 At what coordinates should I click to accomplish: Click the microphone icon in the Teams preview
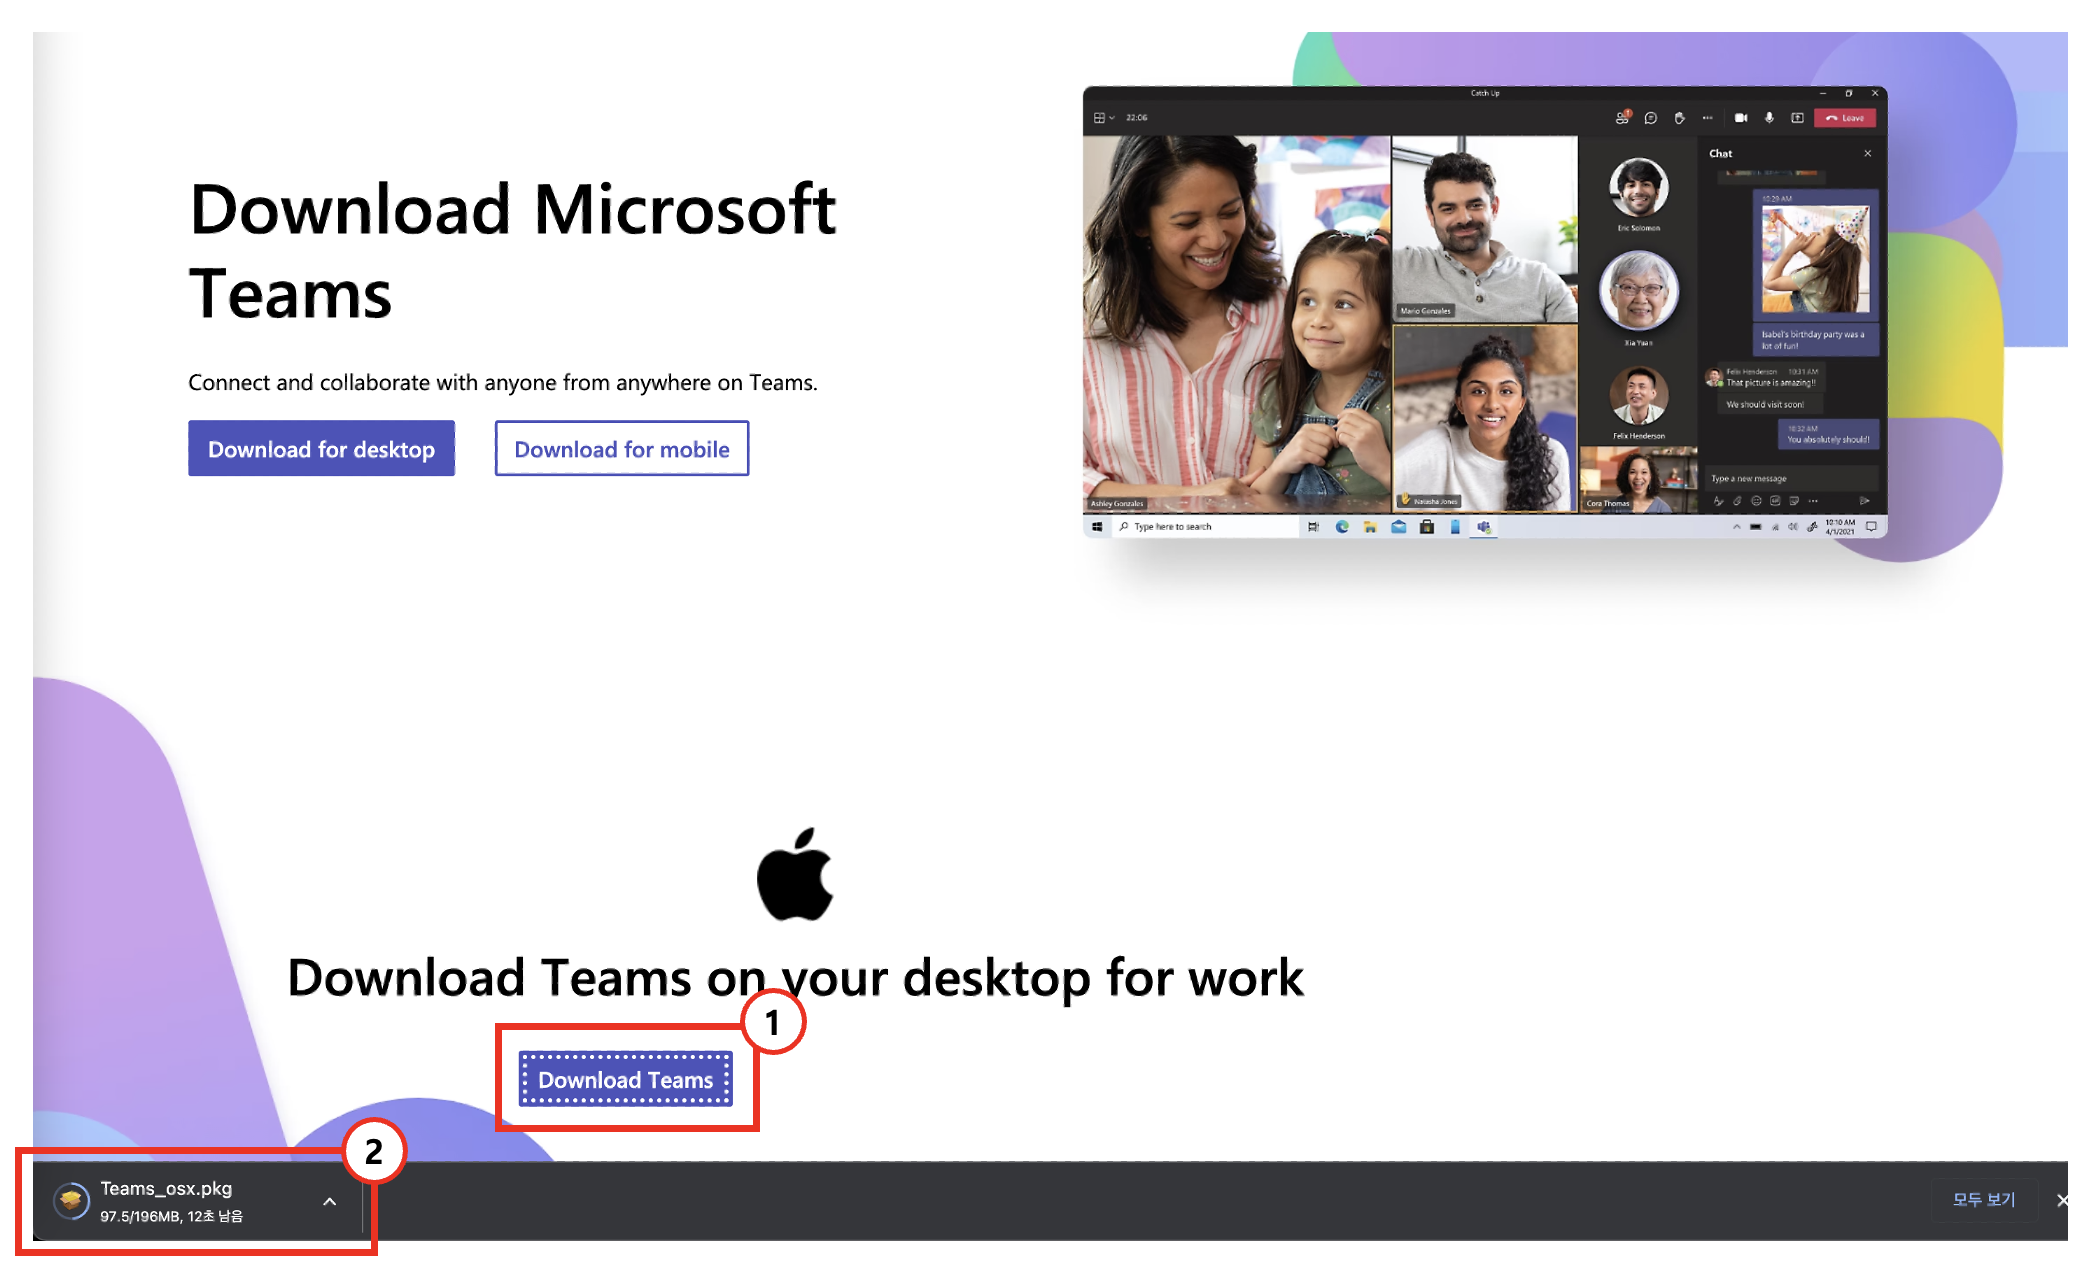click(1769, 118)
